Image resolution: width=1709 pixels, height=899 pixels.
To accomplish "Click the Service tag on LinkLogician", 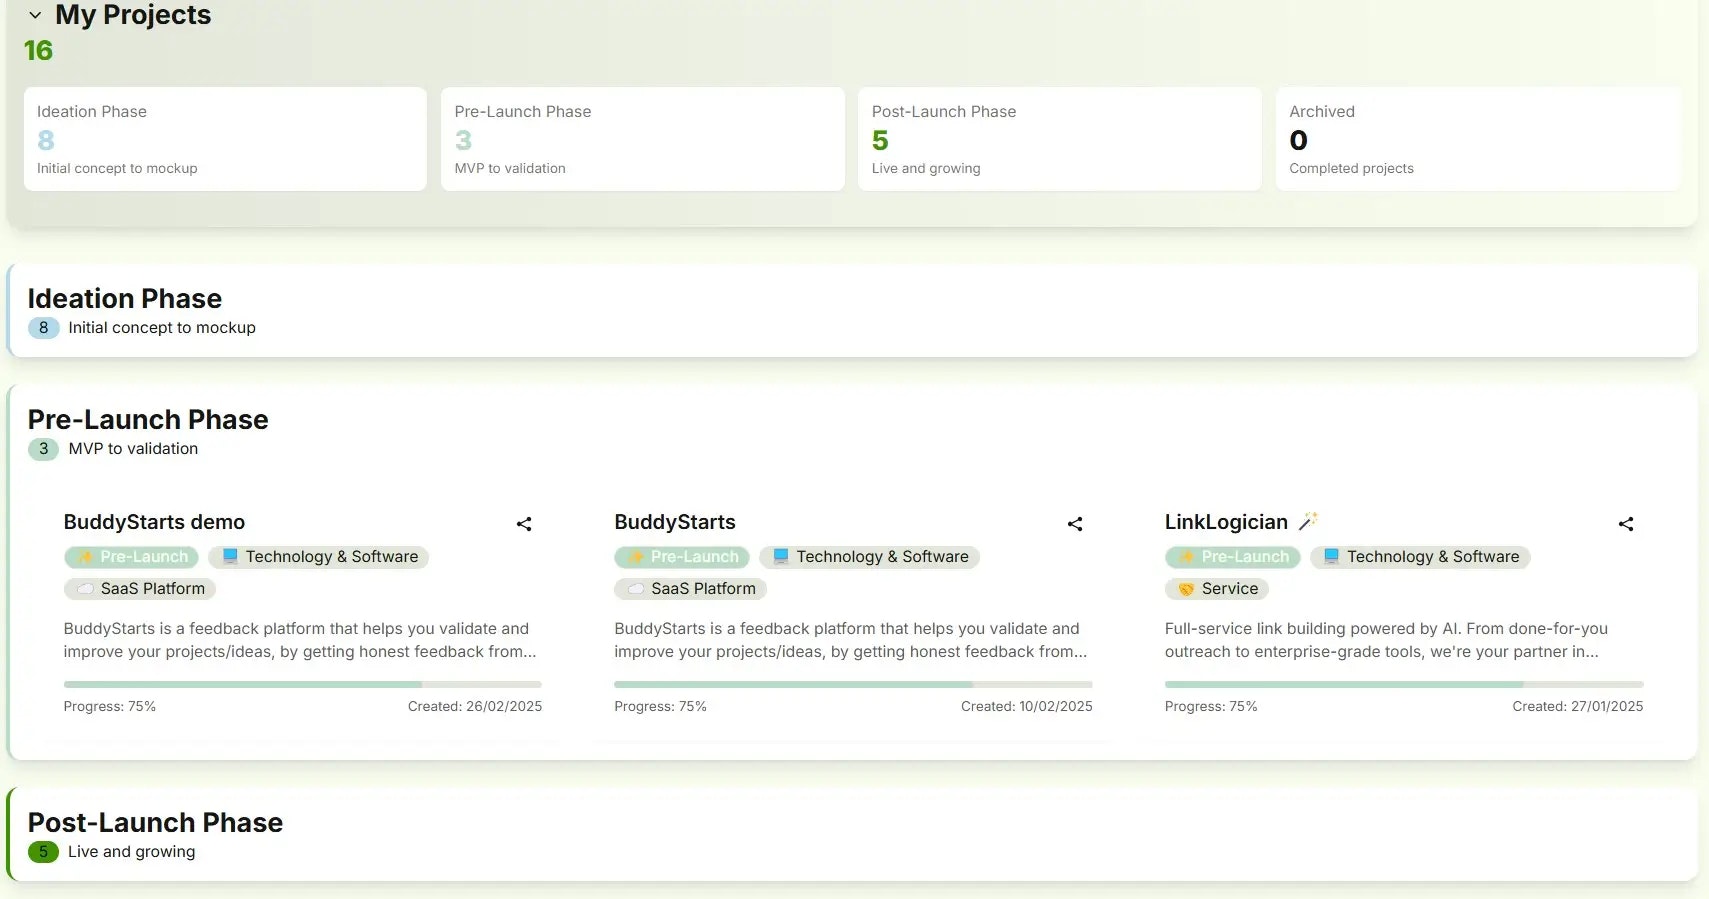I will (1217, 589).
